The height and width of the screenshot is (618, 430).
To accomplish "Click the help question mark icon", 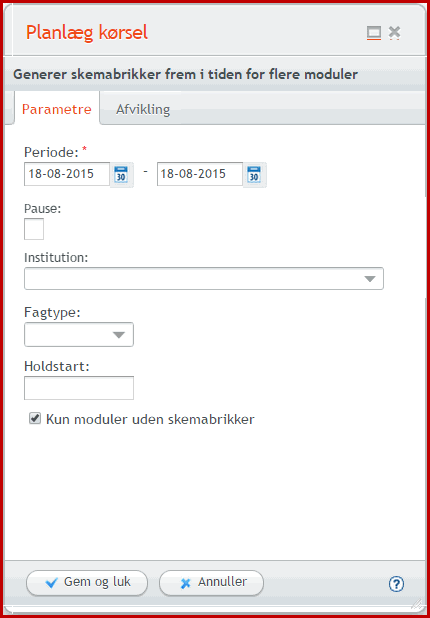I will [x=396, y=583].
